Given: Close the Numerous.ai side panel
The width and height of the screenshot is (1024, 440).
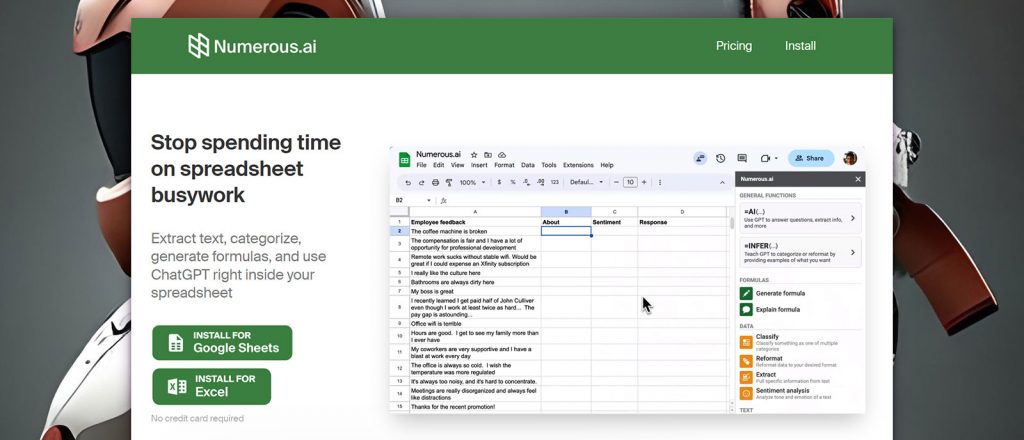Looking at the screenshot, I should click(x=857, y=179).
